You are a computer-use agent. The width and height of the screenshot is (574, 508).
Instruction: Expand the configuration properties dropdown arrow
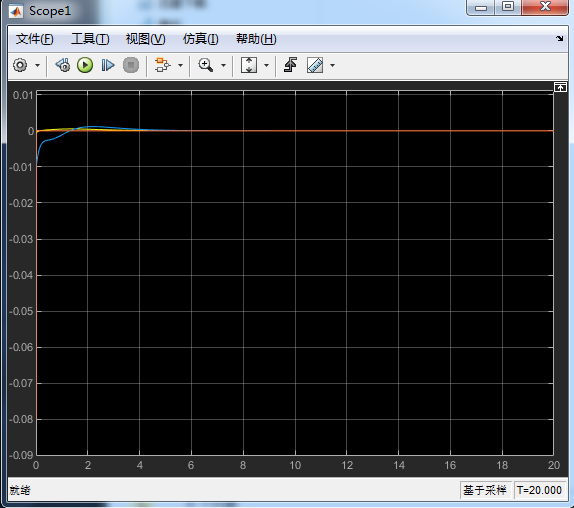37,66
